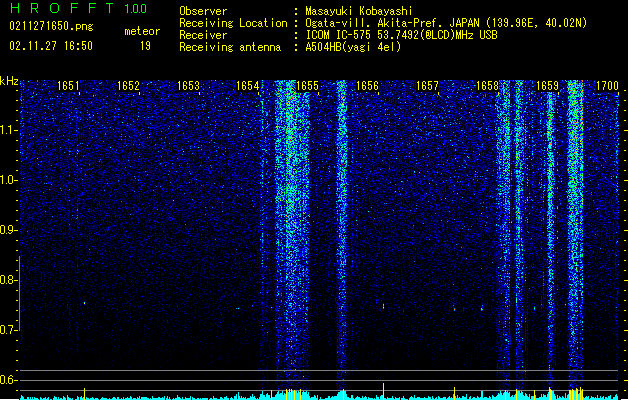
Task: Click the 0.6 kHz frequency label
Action: [9, 380]
